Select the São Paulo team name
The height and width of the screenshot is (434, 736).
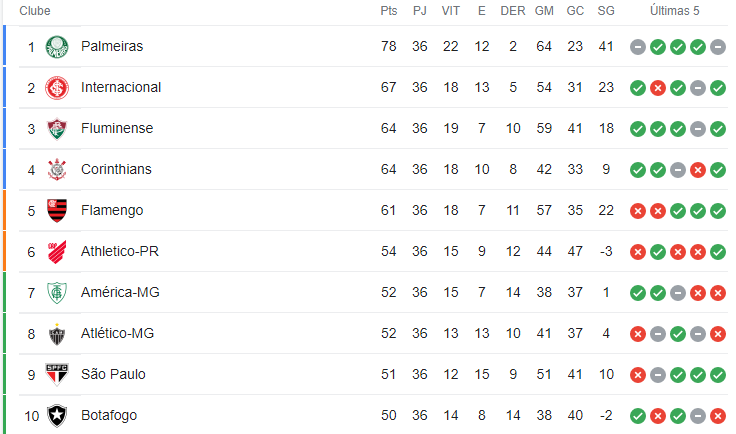click(113, 374)
